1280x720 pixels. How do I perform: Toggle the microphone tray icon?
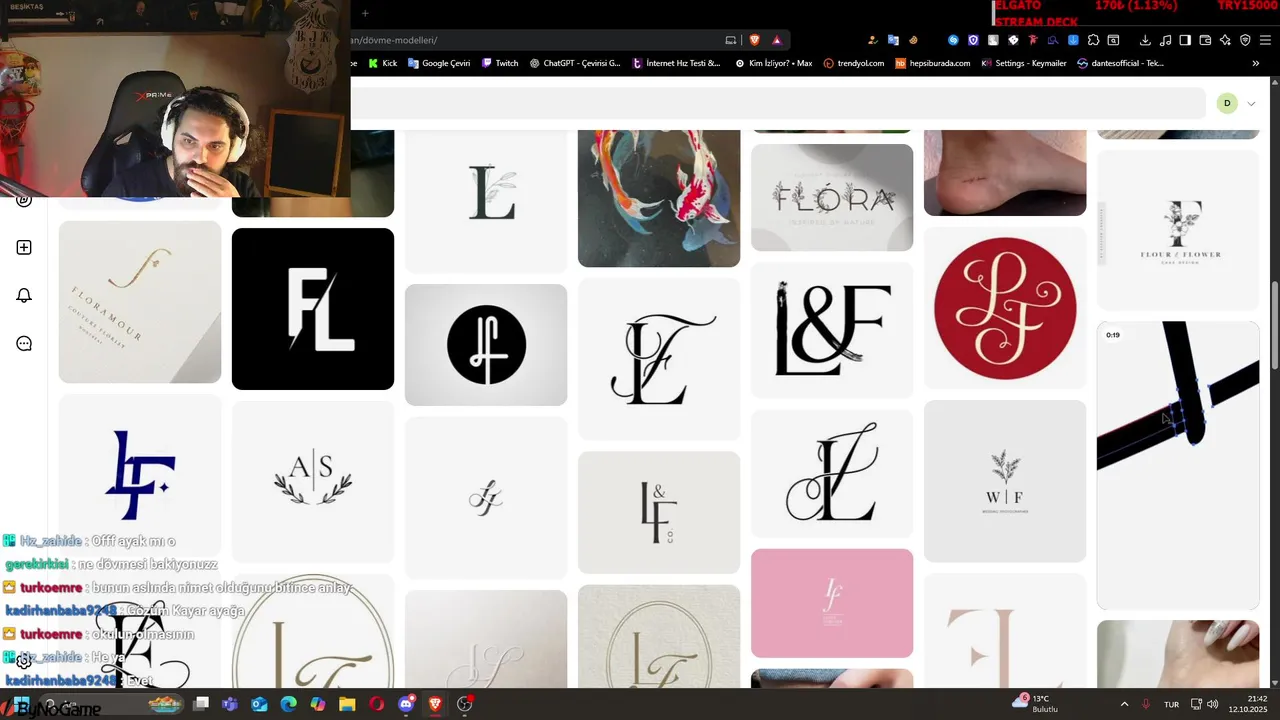tap(1146, 704)
